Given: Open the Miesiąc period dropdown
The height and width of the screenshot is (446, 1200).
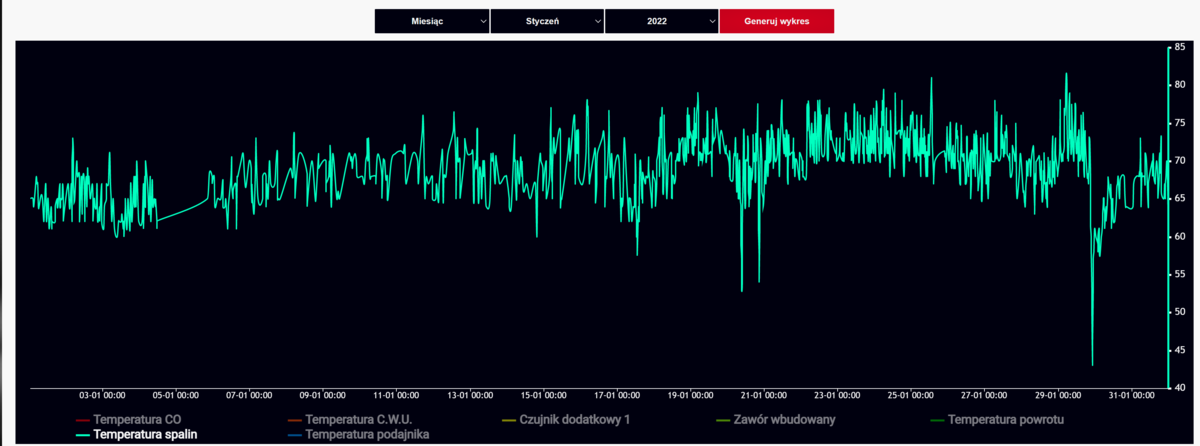Looking at the screenshot, I should (432, 21).
